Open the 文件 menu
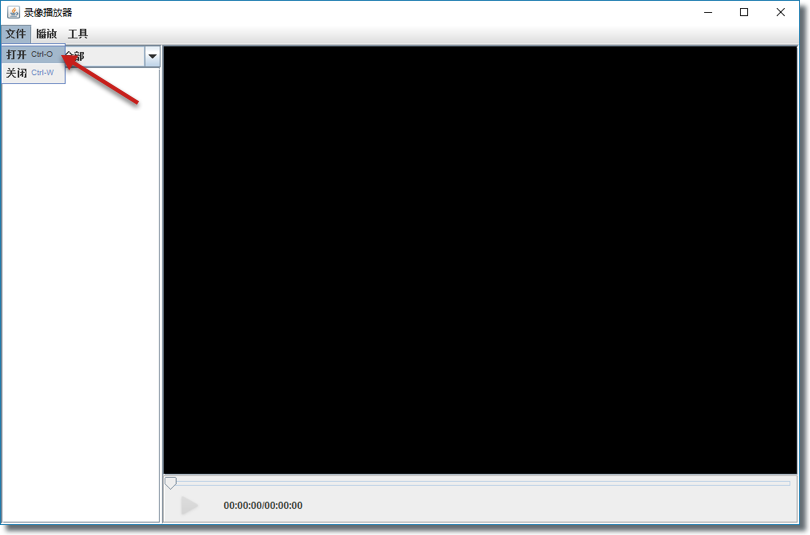The width and height of the screenshot is (810, 535). [15, 34]
